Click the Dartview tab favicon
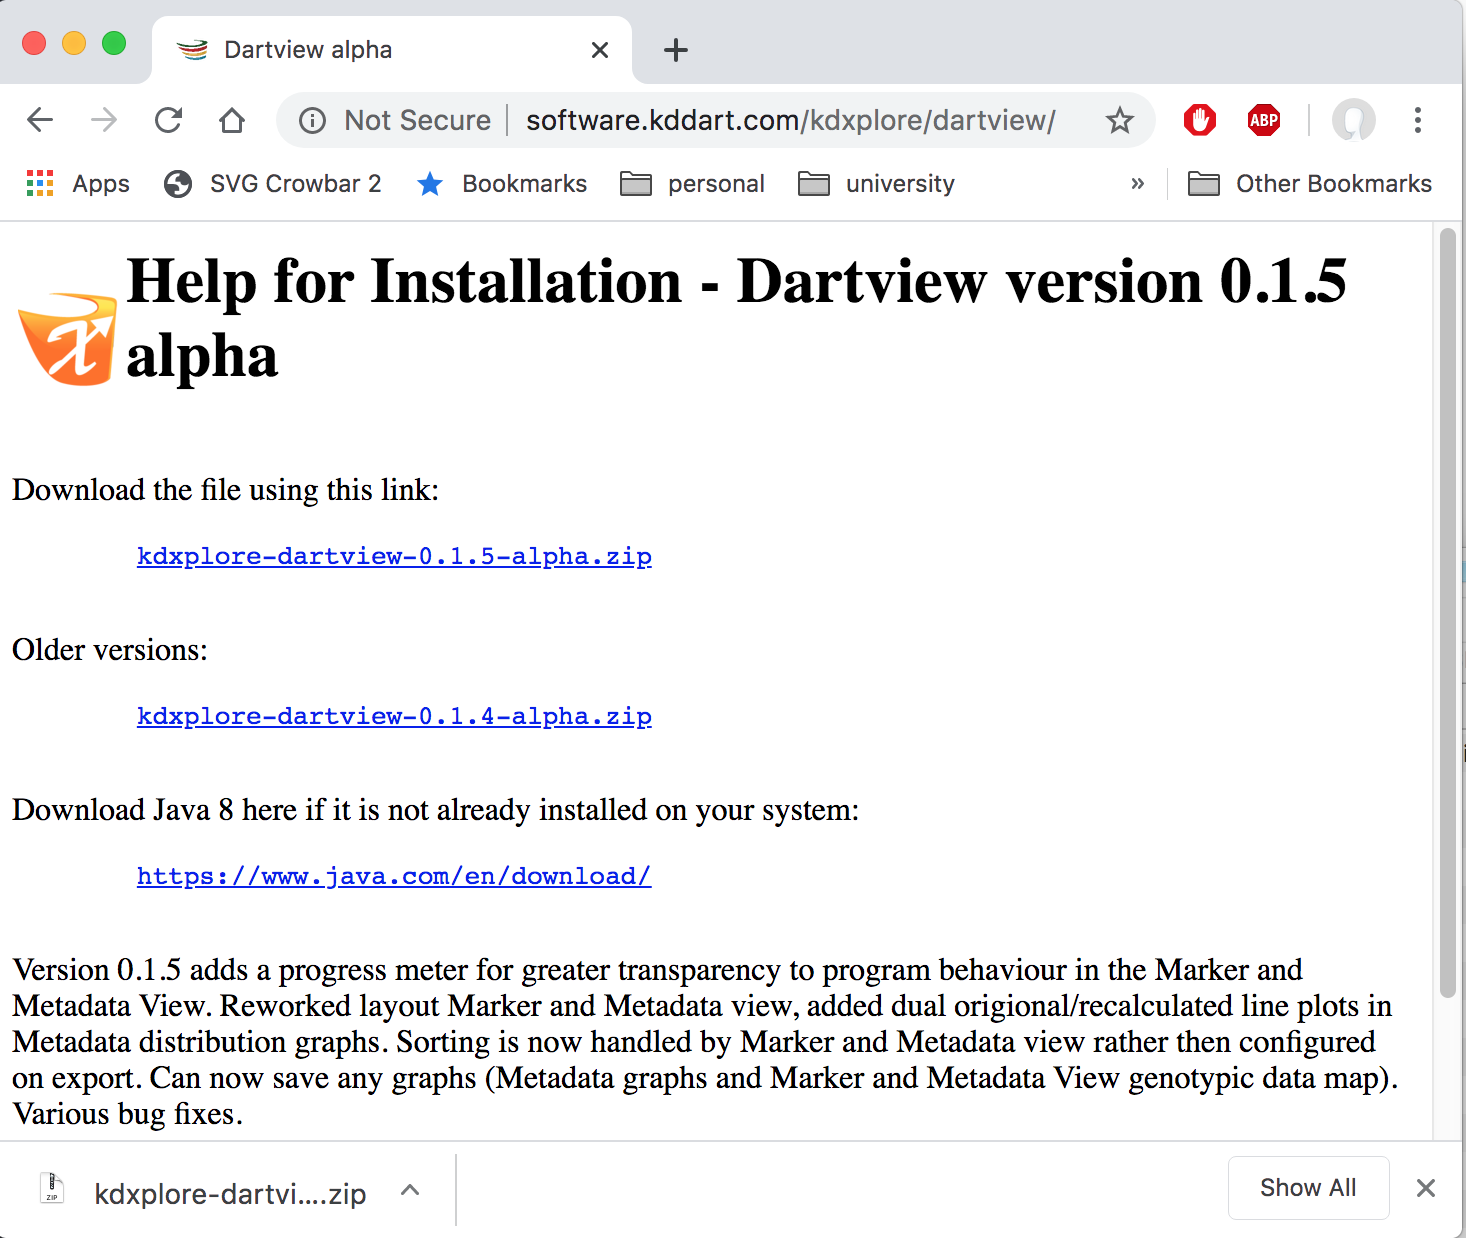 coord(192,50)
